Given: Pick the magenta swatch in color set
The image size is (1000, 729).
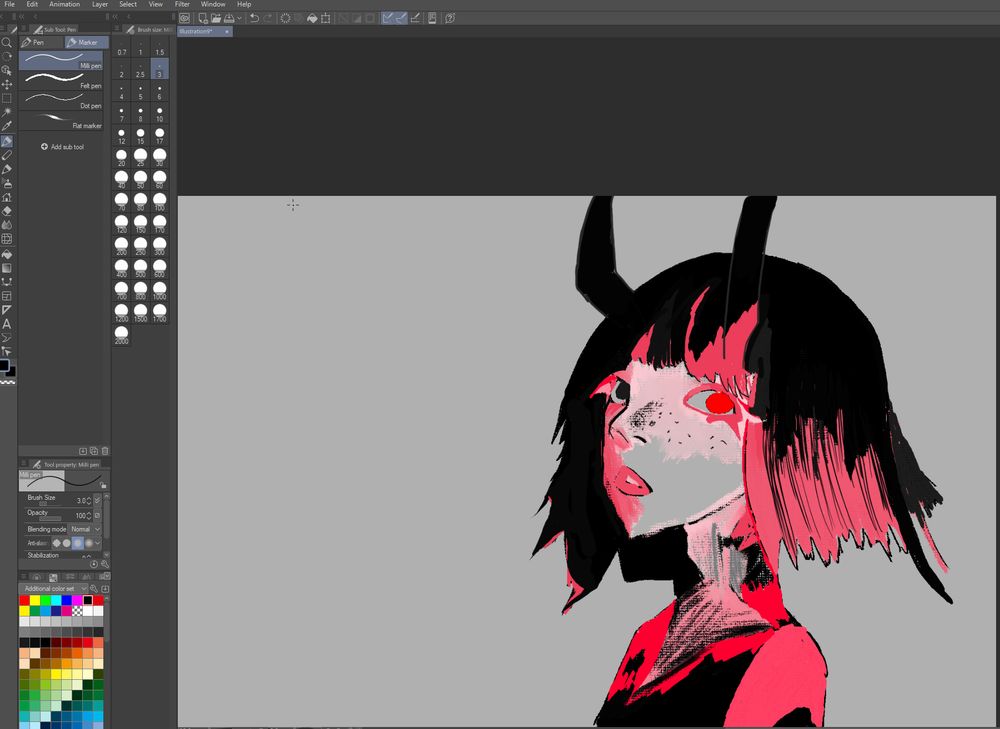Looking at the screenshot, I should tap(77, 600).
